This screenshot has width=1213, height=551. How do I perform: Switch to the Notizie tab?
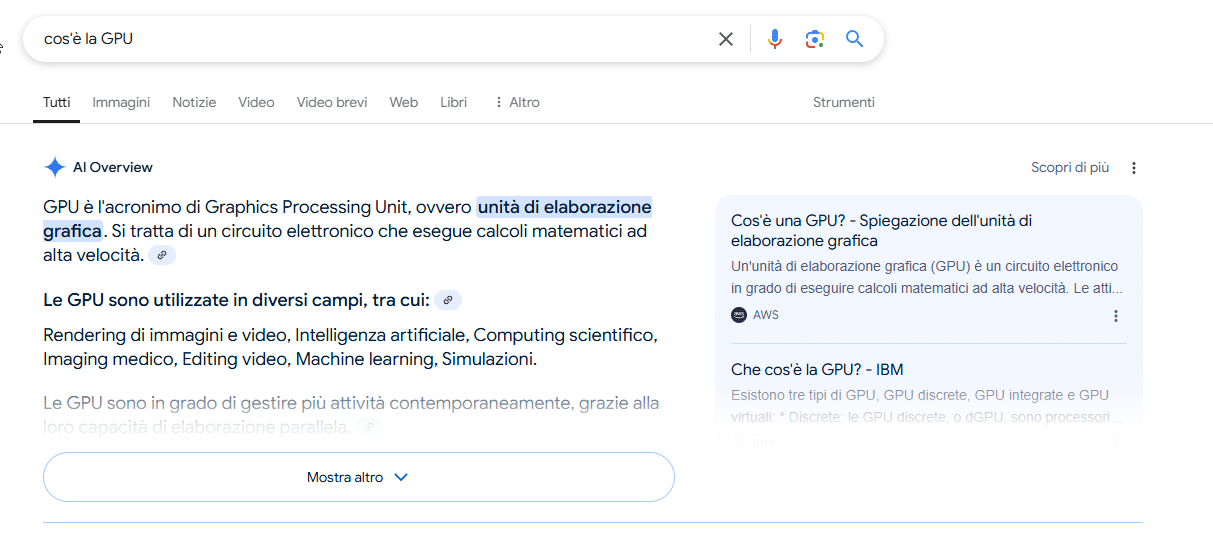(194, 102)
